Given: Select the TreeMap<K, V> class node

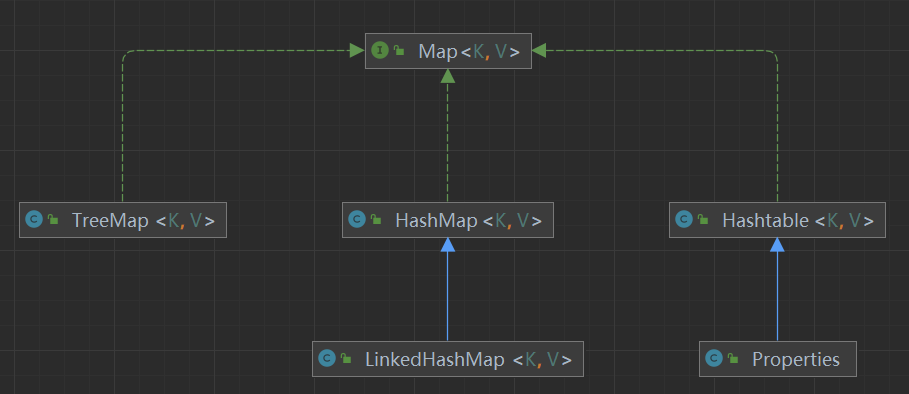Looking at the screenshot, I should click(x=123, y=220).
